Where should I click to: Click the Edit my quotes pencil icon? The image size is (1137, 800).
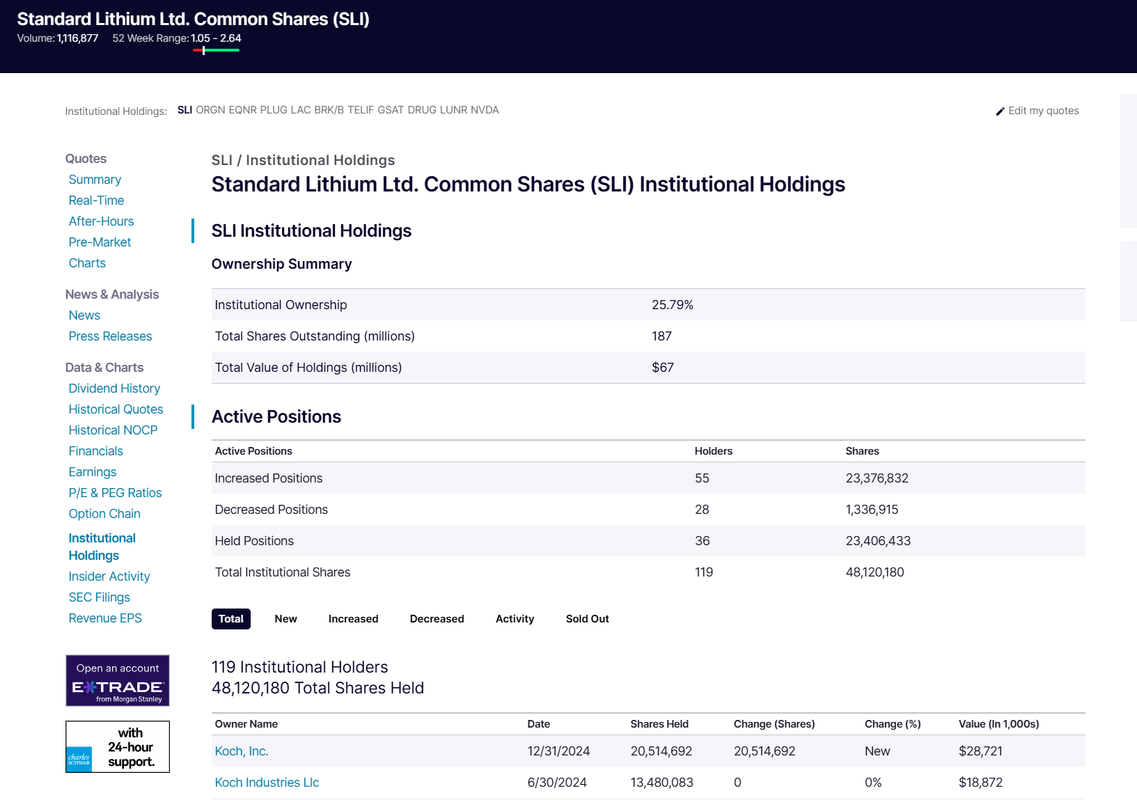[x=1000, y=111]
